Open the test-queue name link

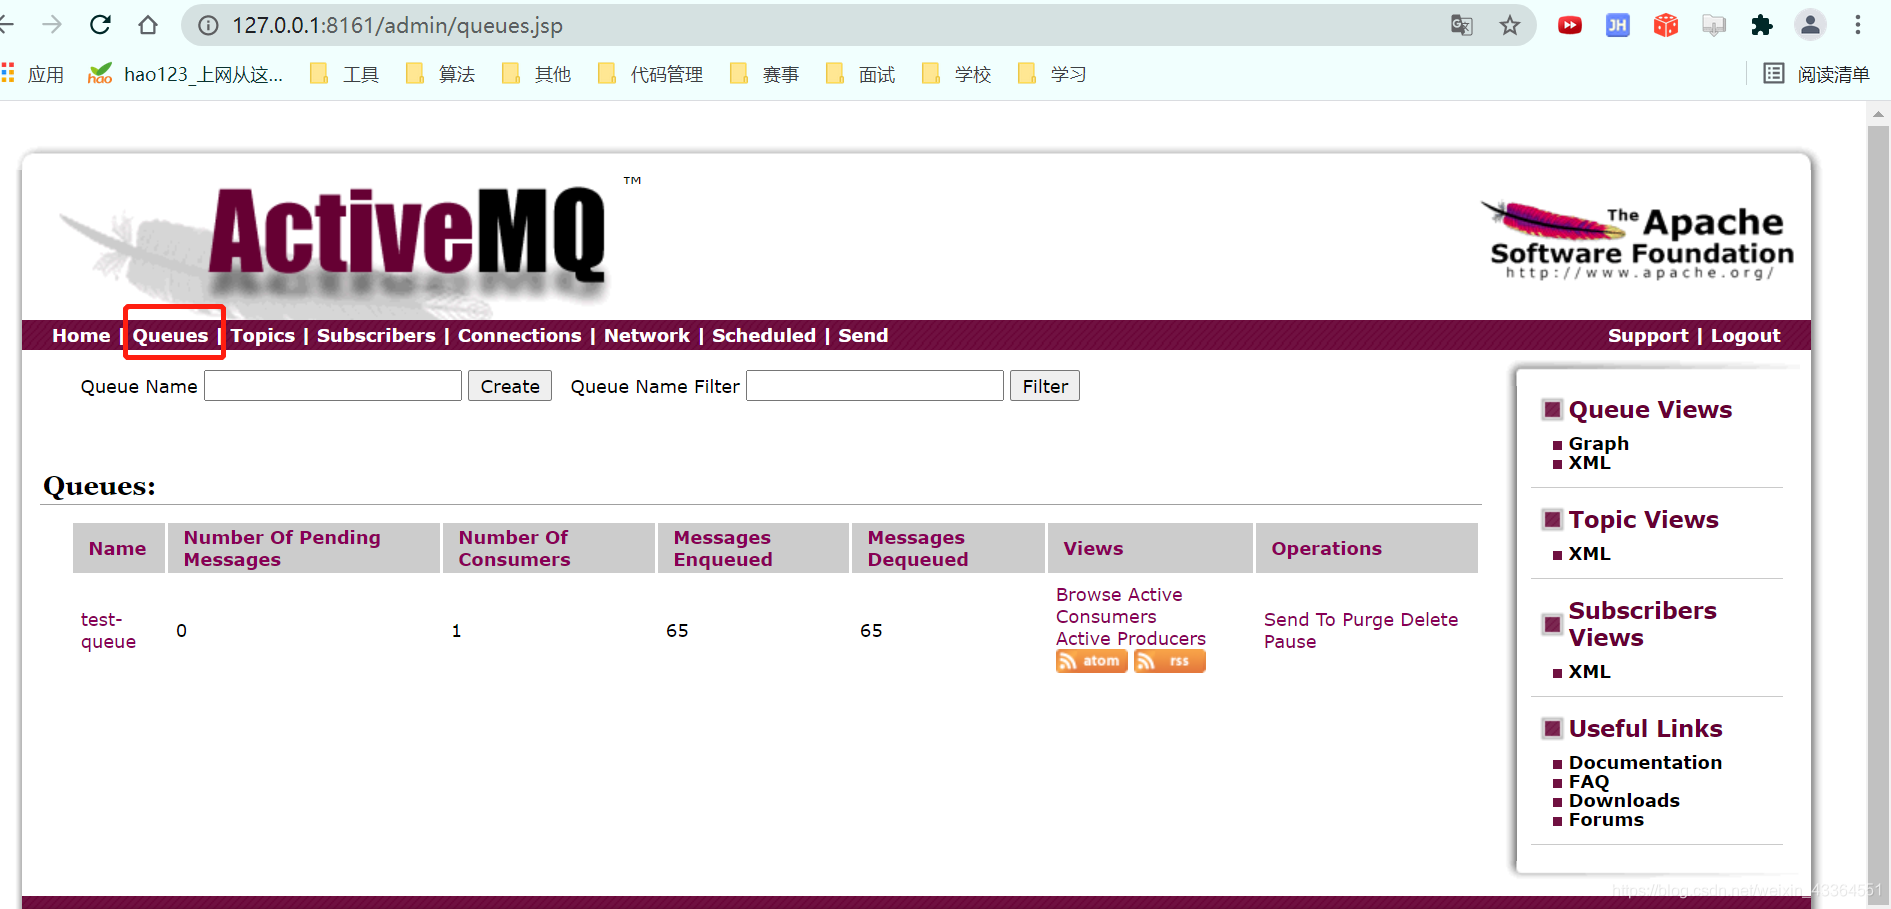tap(108, 631)
